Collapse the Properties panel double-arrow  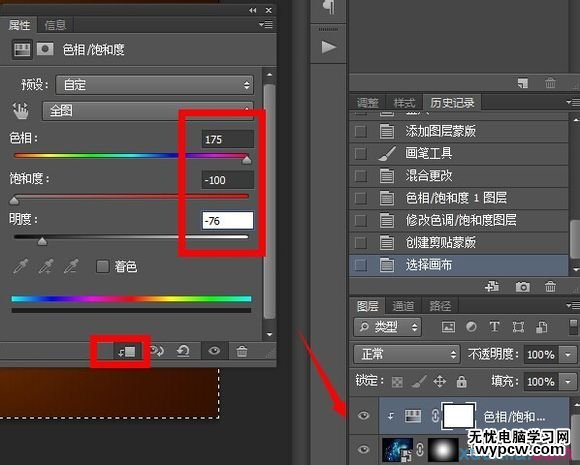[253, 10]
